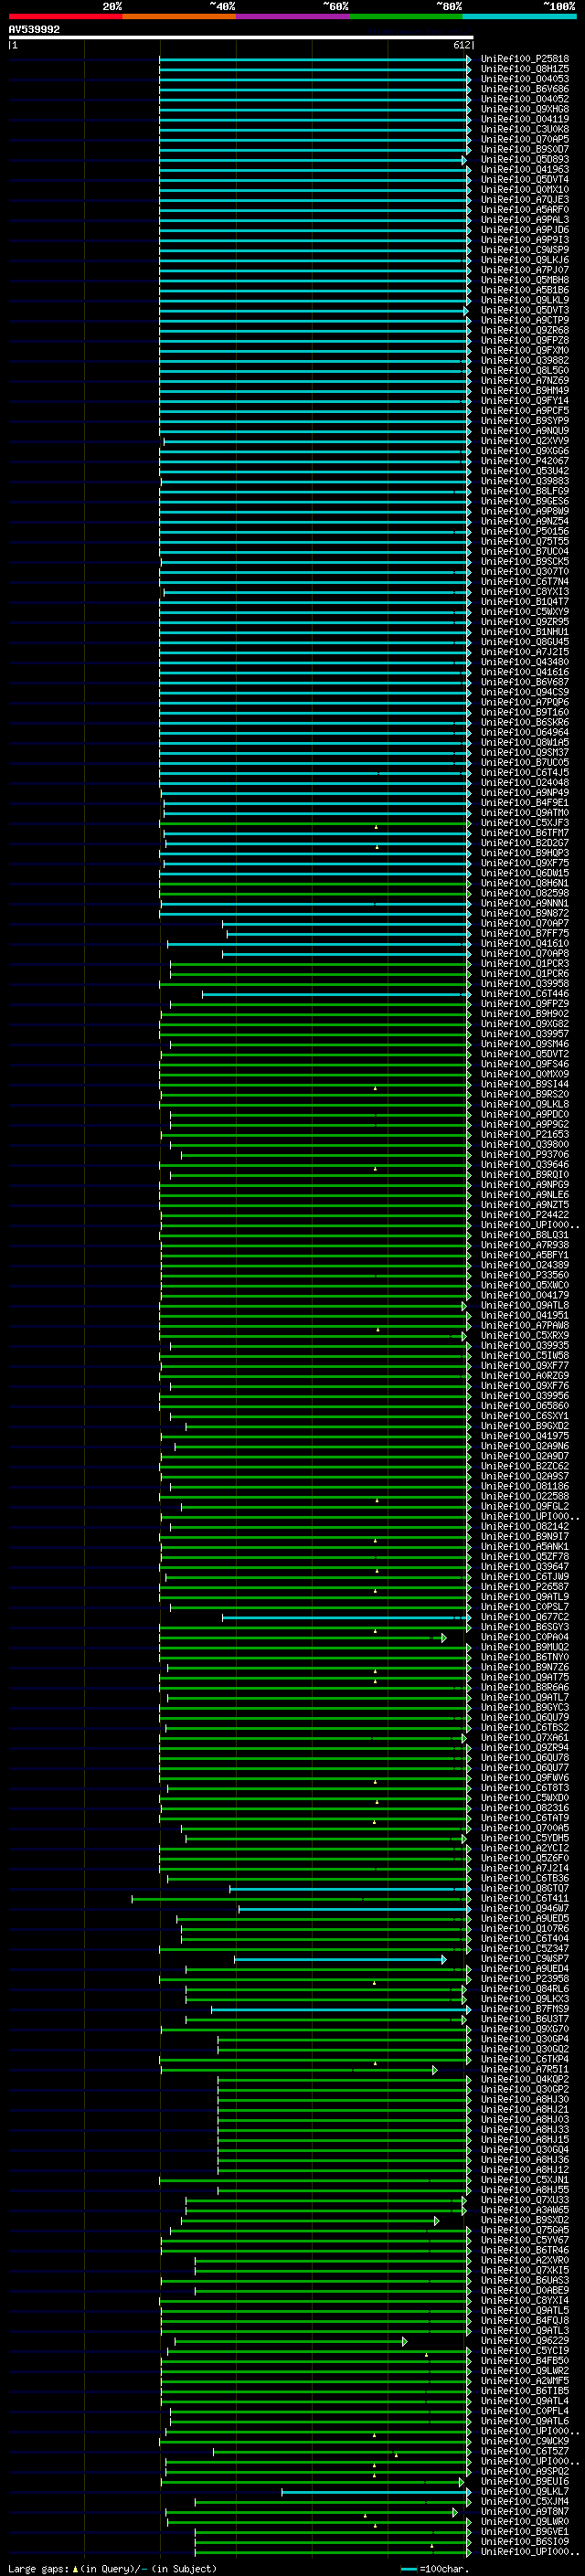Click the AV539992 query name

coord(34,30)
